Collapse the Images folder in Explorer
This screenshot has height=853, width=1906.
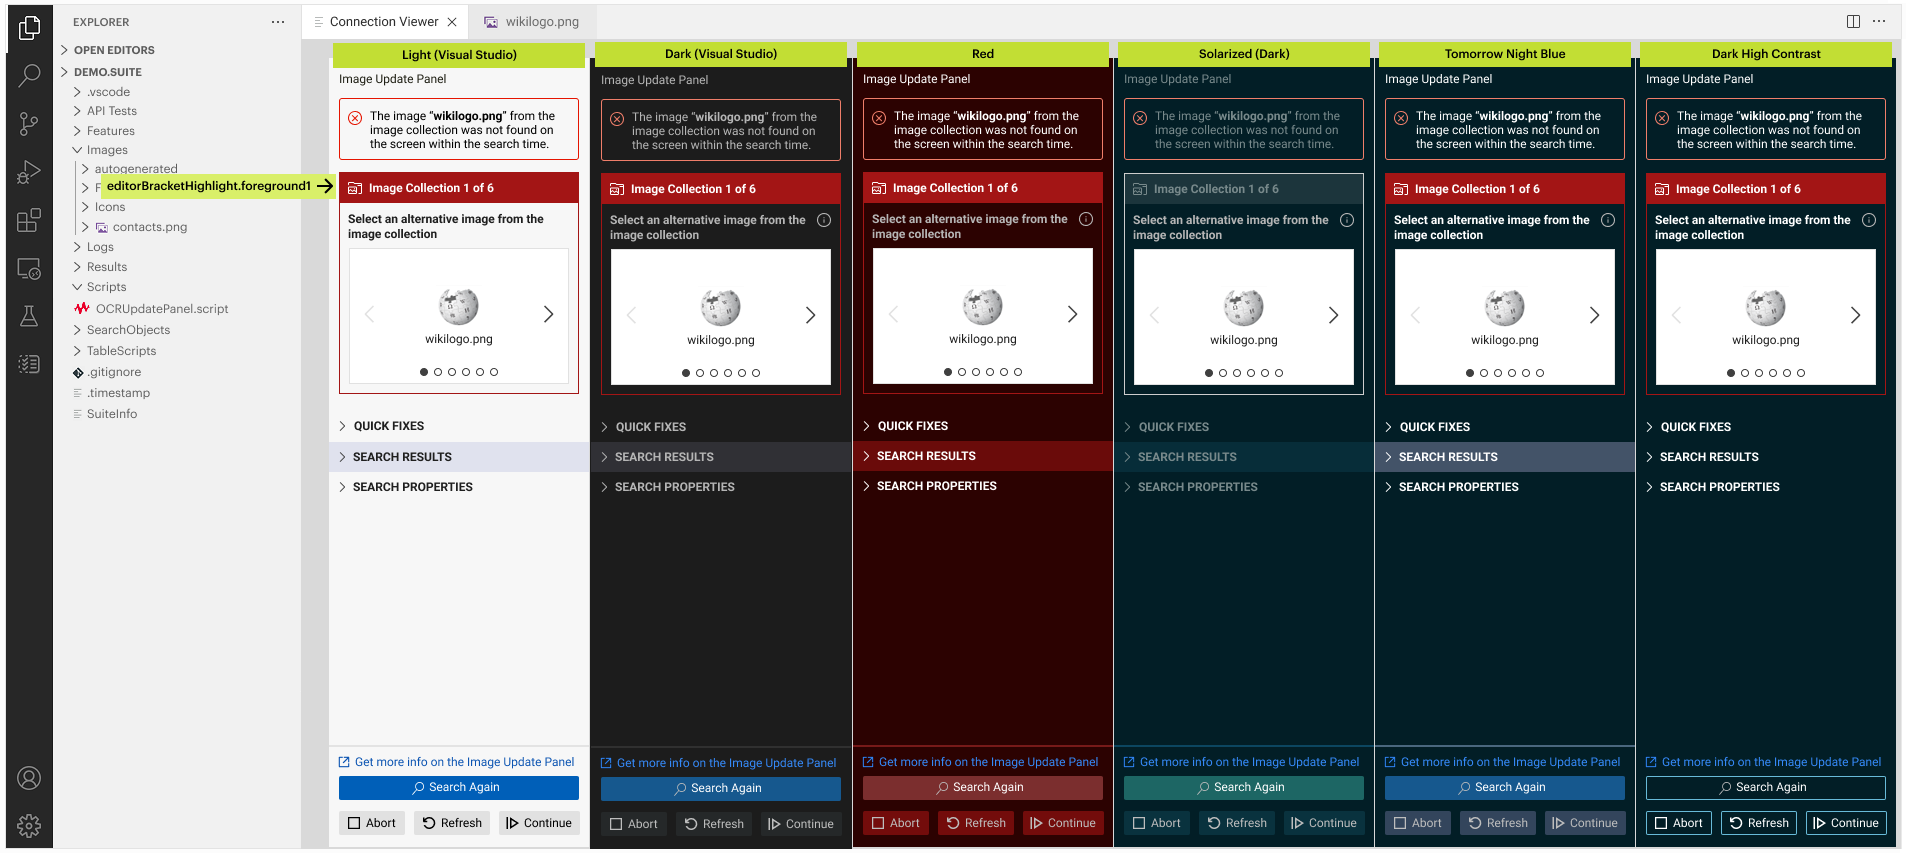point(177,150)
